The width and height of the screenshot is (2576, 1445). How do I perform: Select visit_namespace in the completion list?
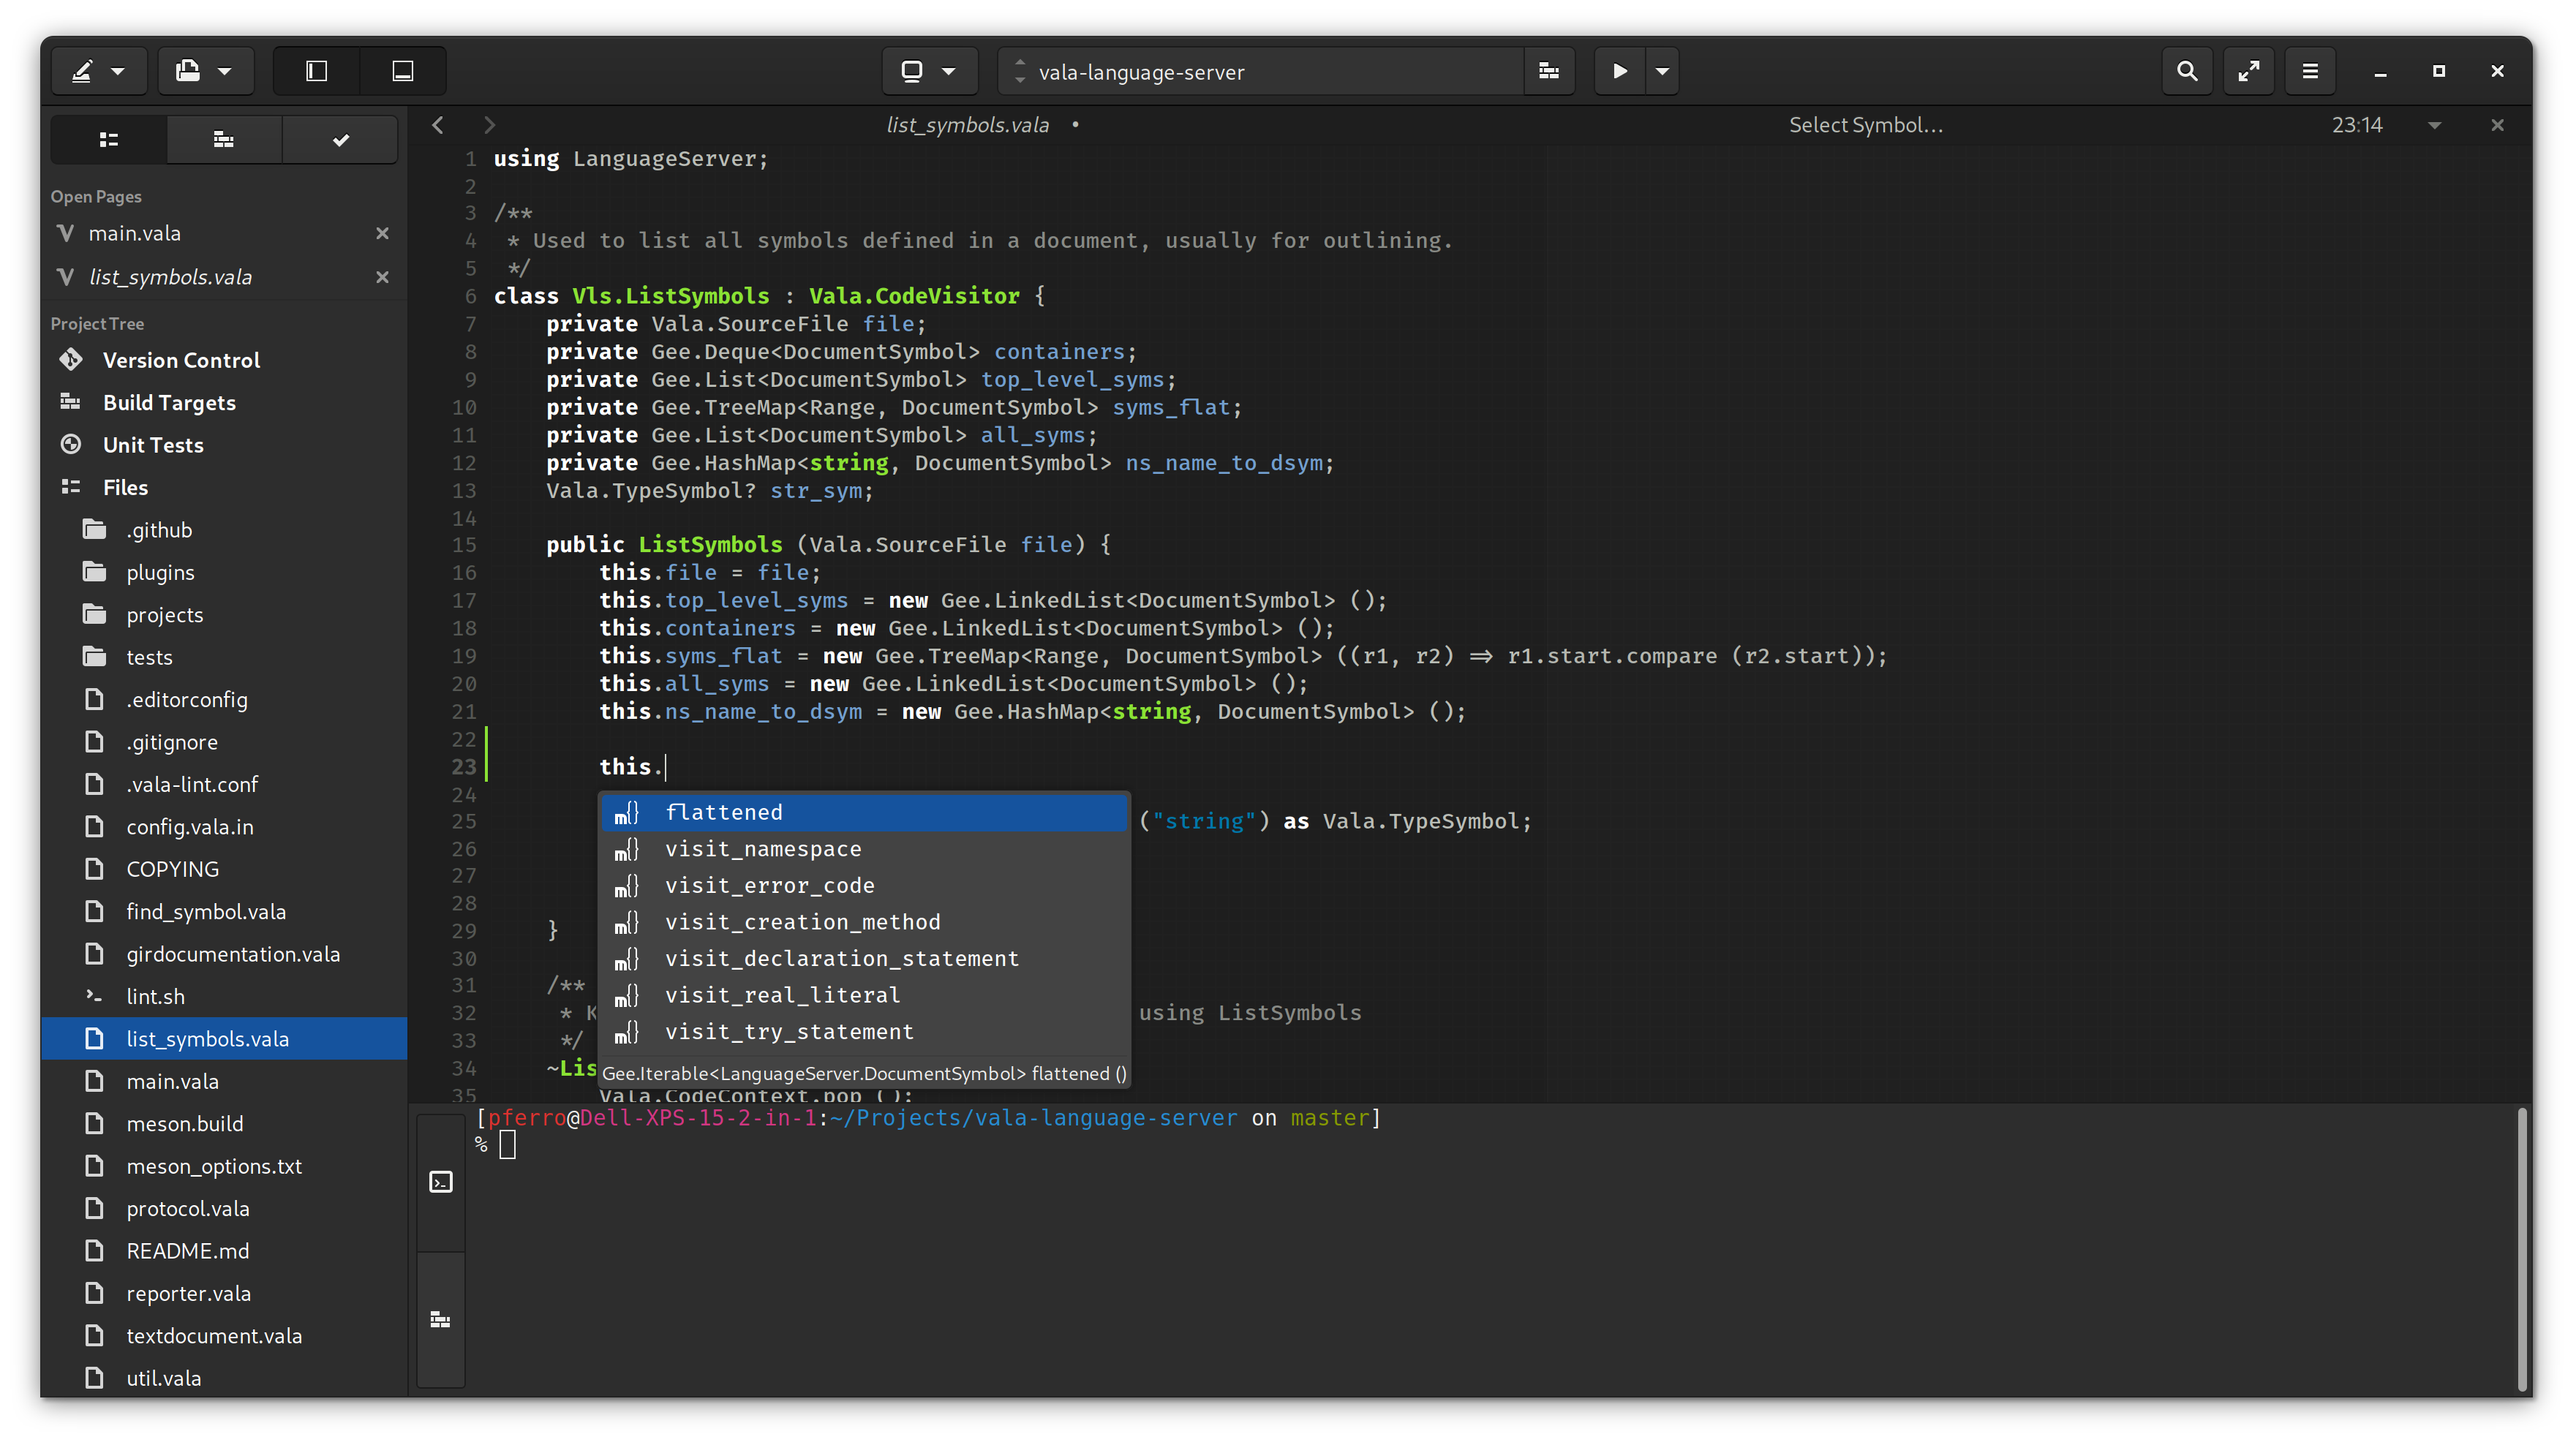click(x=763, y=849)
